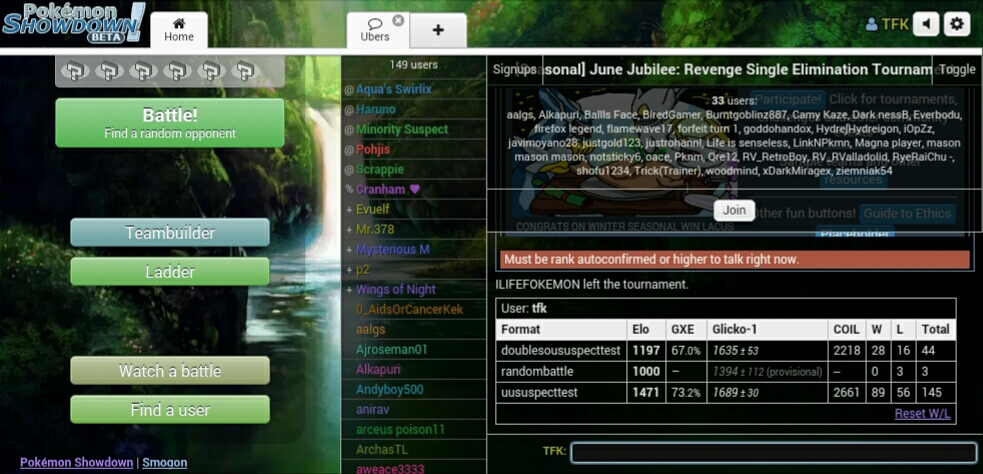Select user anirav in userlist
Viewport: 983px width, 474px height.
click(414, 409)
